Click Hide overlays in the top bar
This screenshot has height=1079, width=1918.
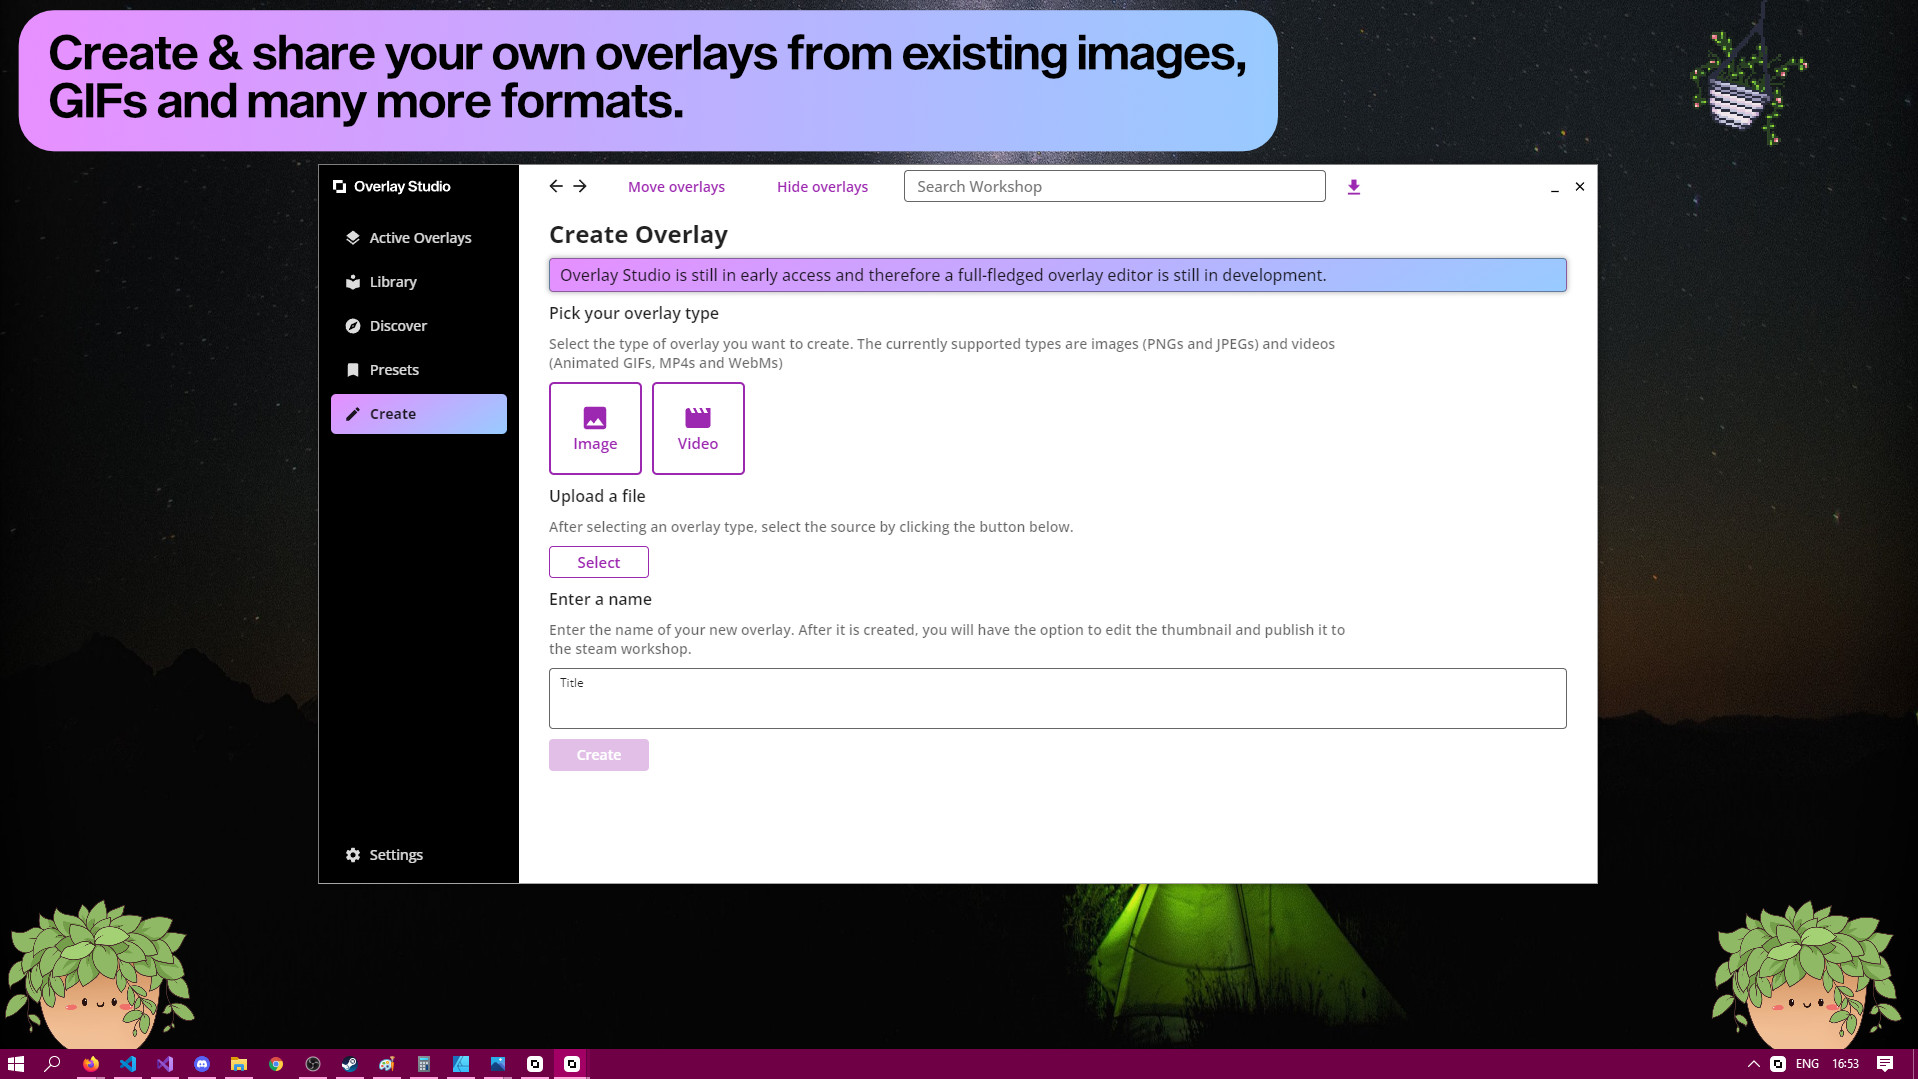[x=822, y=187]
